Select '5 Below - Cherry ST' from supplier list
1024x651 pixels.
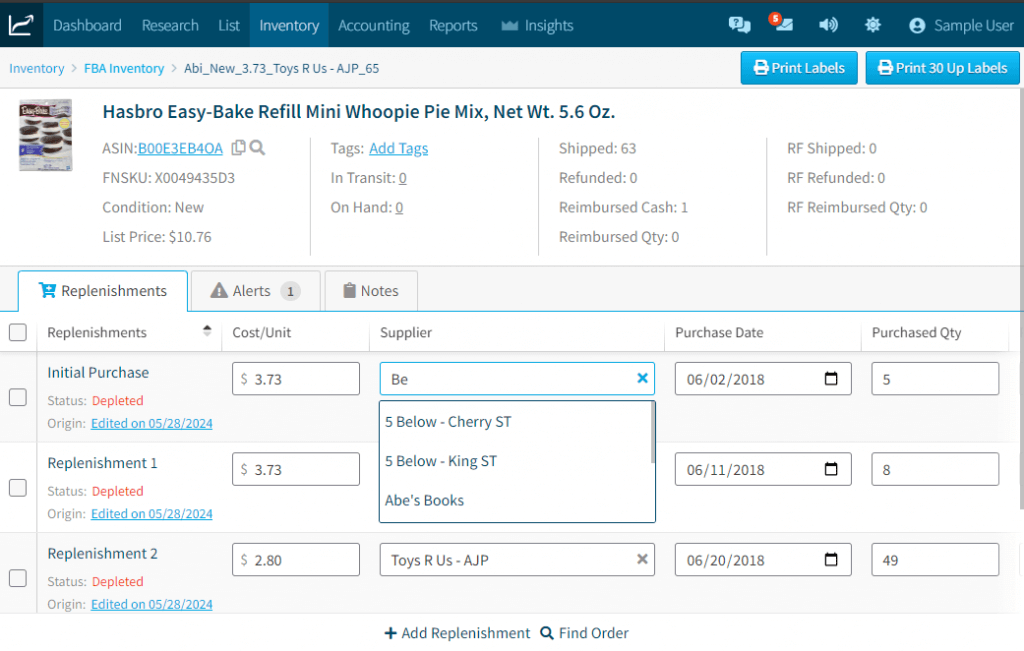[448, 422]
